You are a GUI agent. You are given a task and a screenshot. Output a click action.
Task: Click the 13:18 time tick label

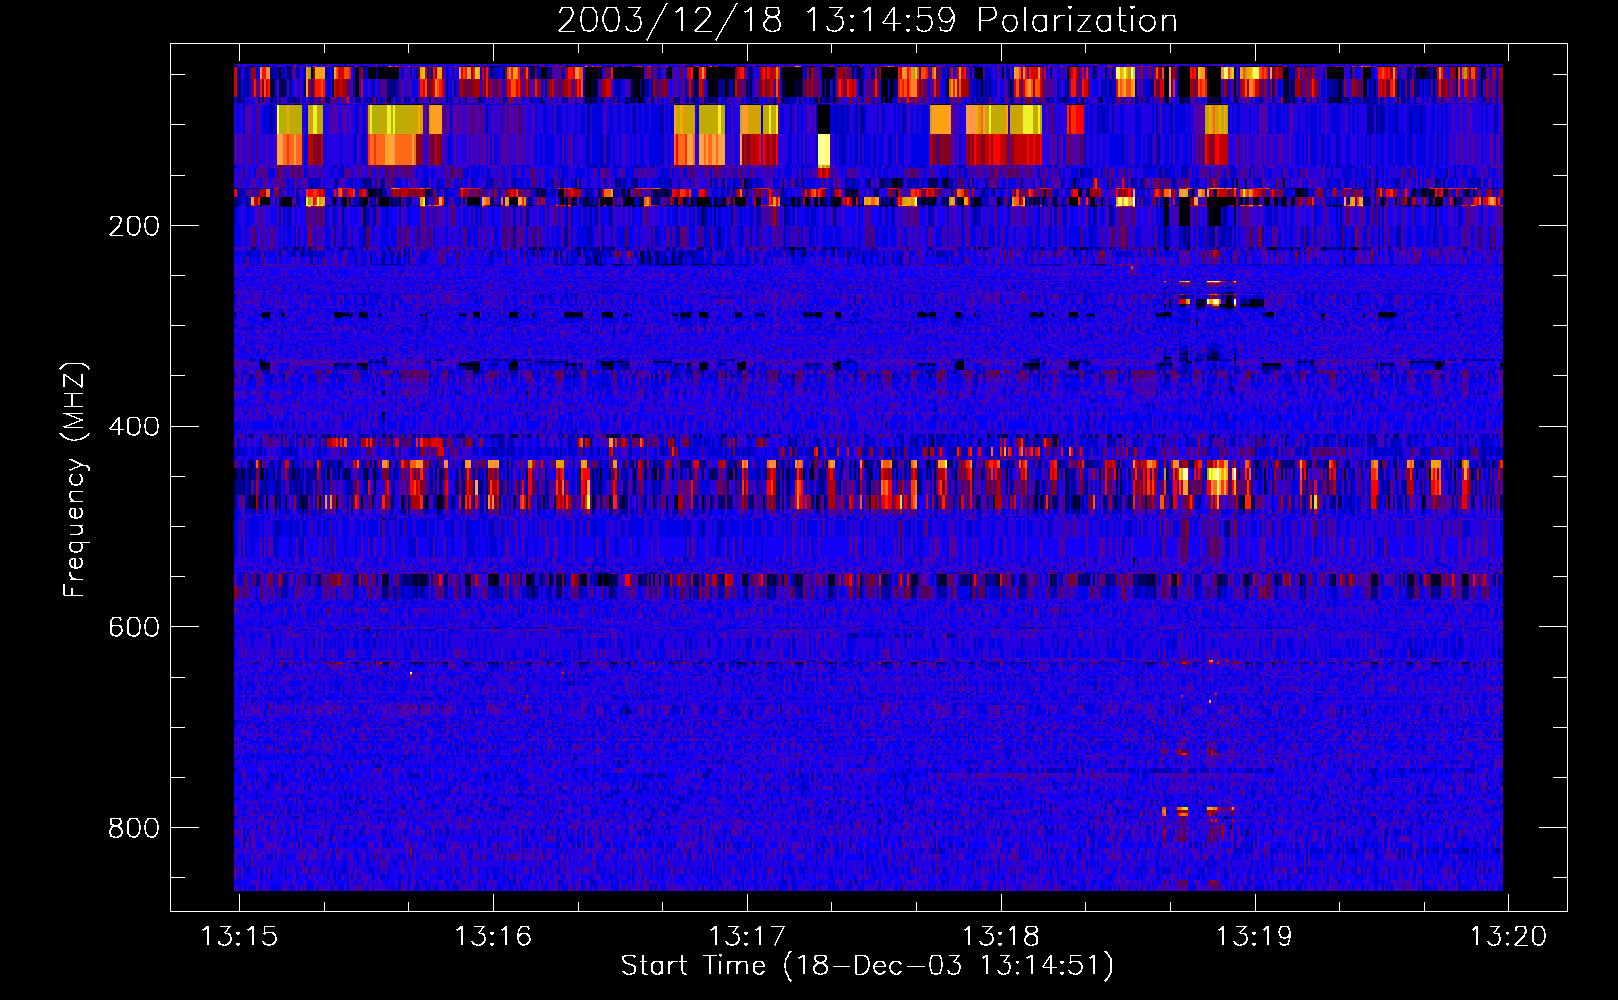[x=1001, y=937]
